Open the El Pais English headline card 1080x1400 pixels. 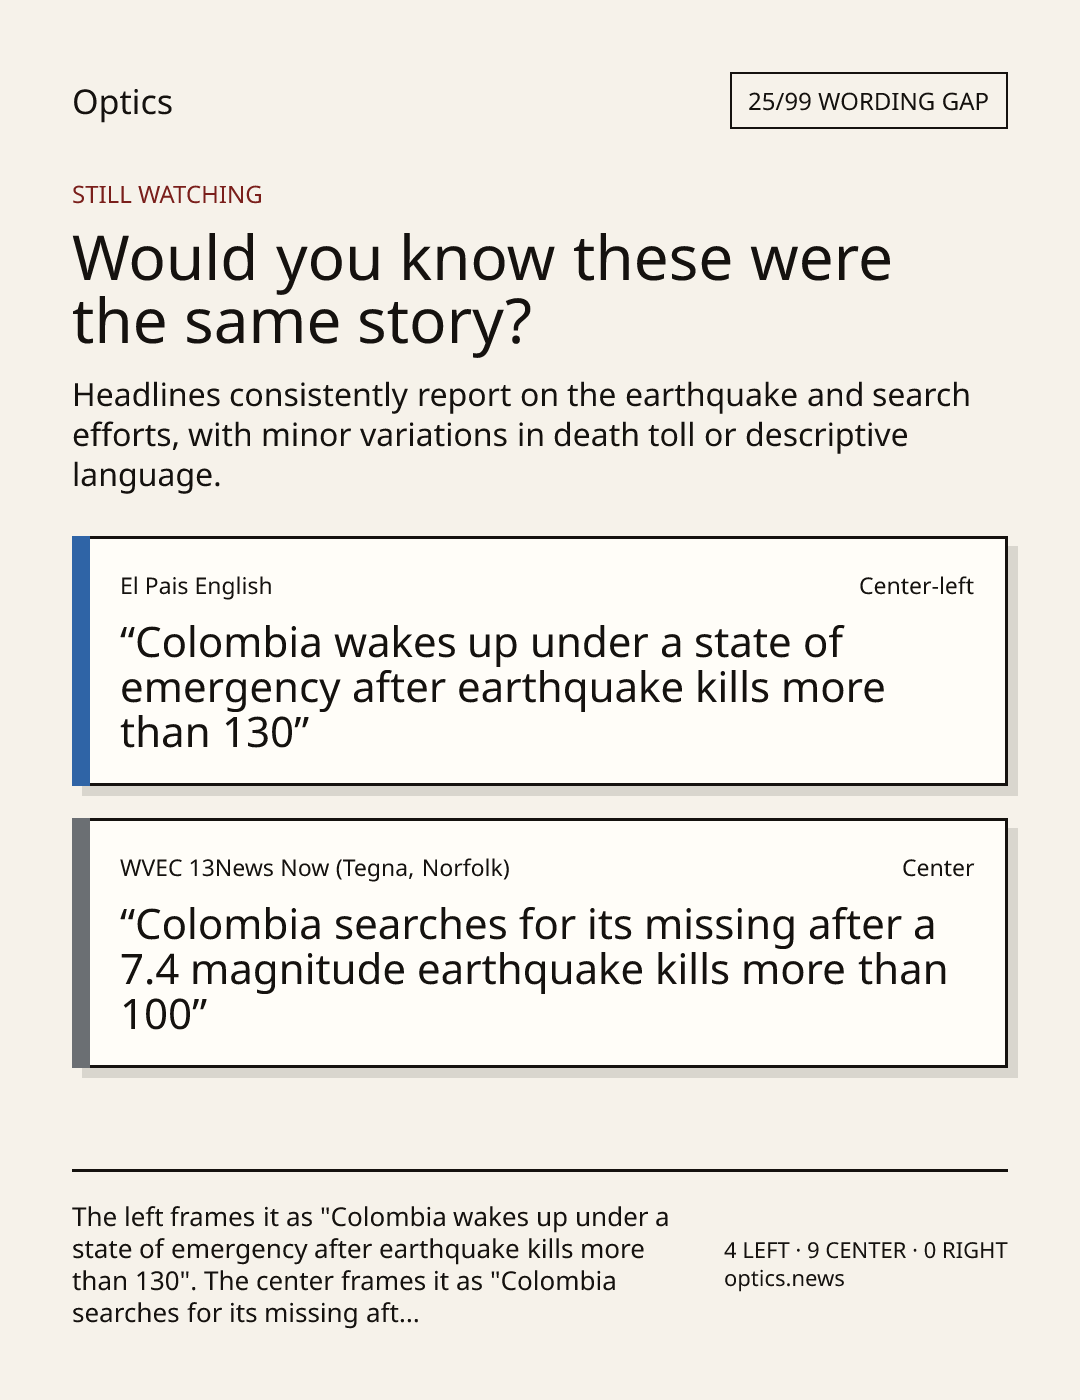[539, 661]
